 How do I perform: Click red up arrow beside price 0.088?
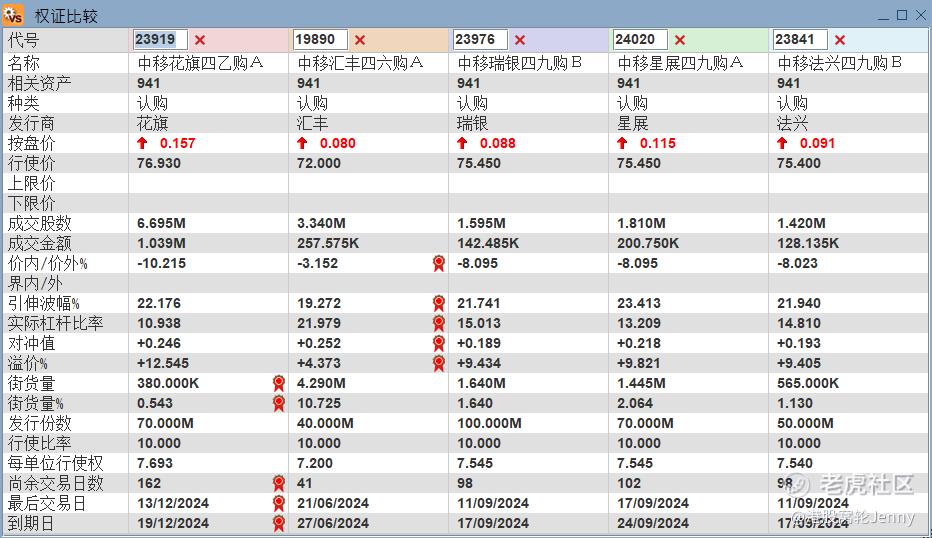click(462, 143)
